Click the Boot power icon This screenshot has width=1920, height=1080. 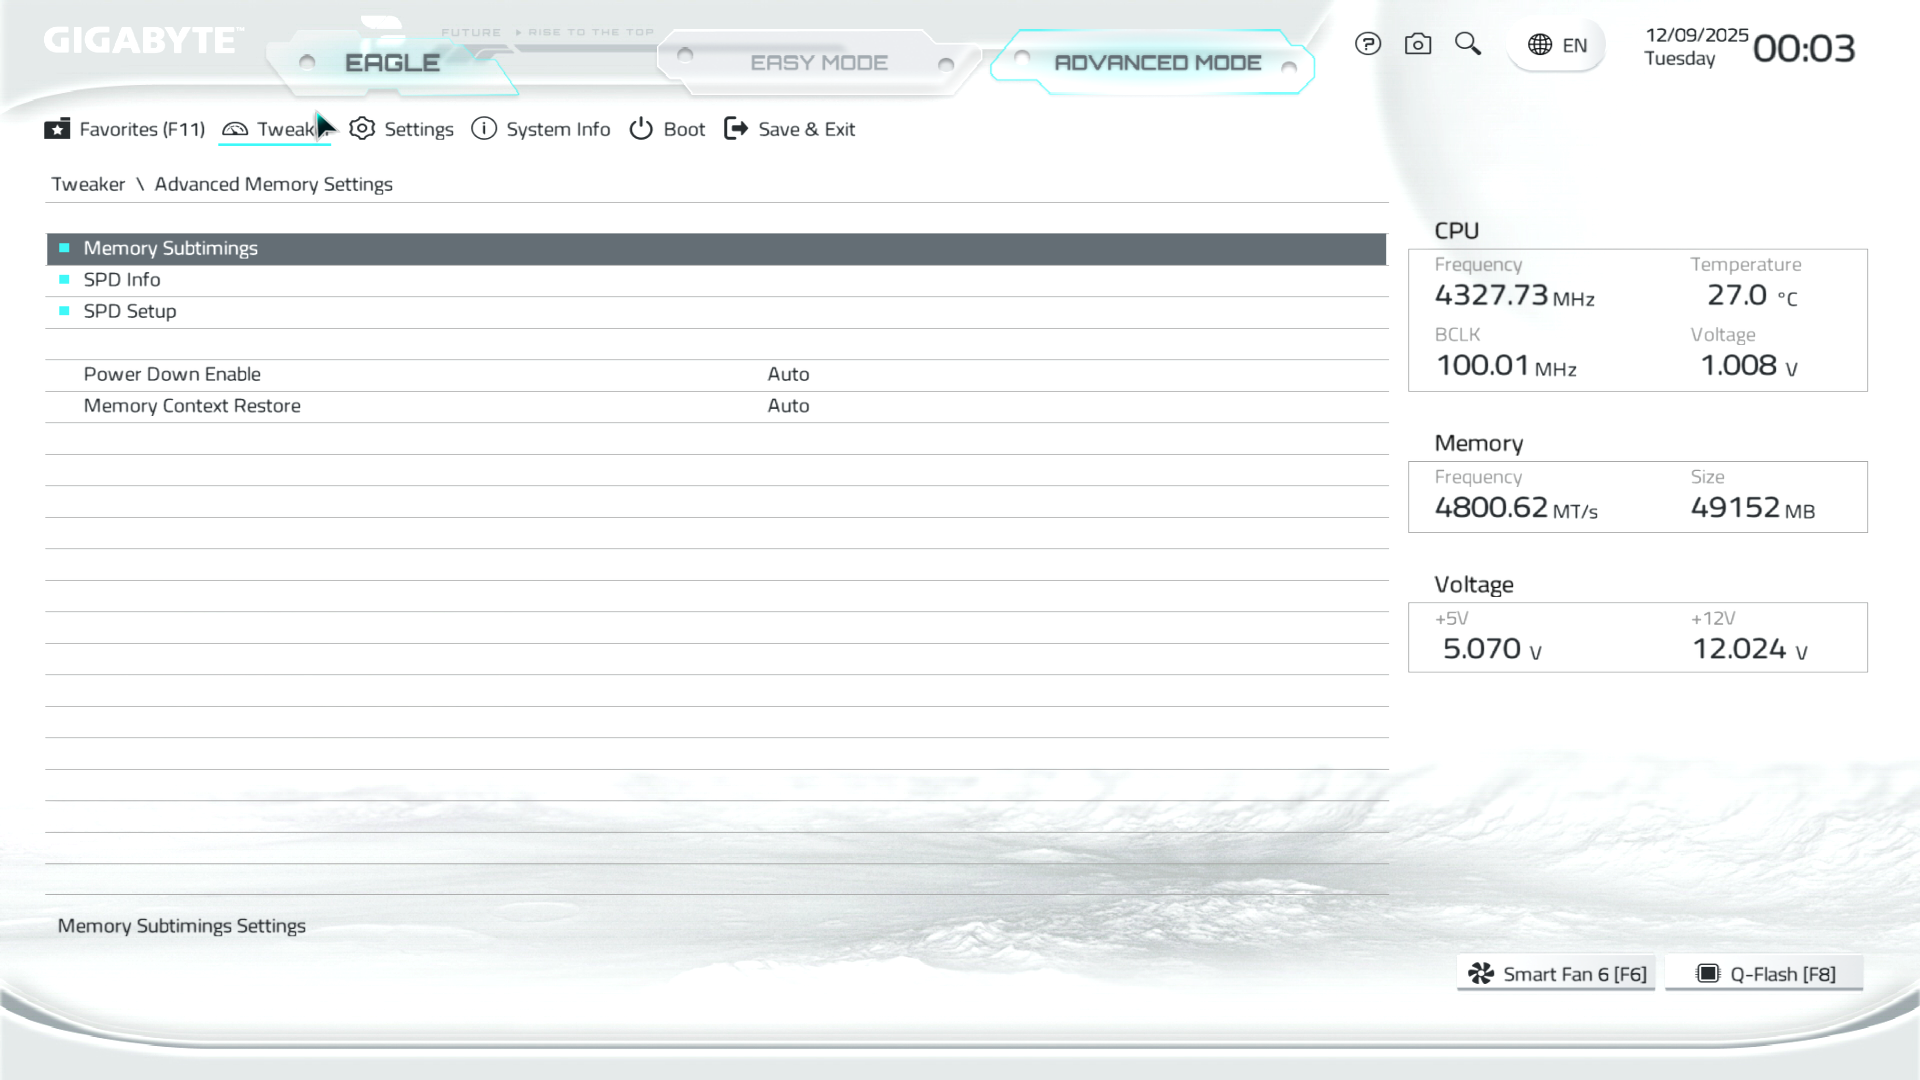pyautogui.click(x=641, y=129)
